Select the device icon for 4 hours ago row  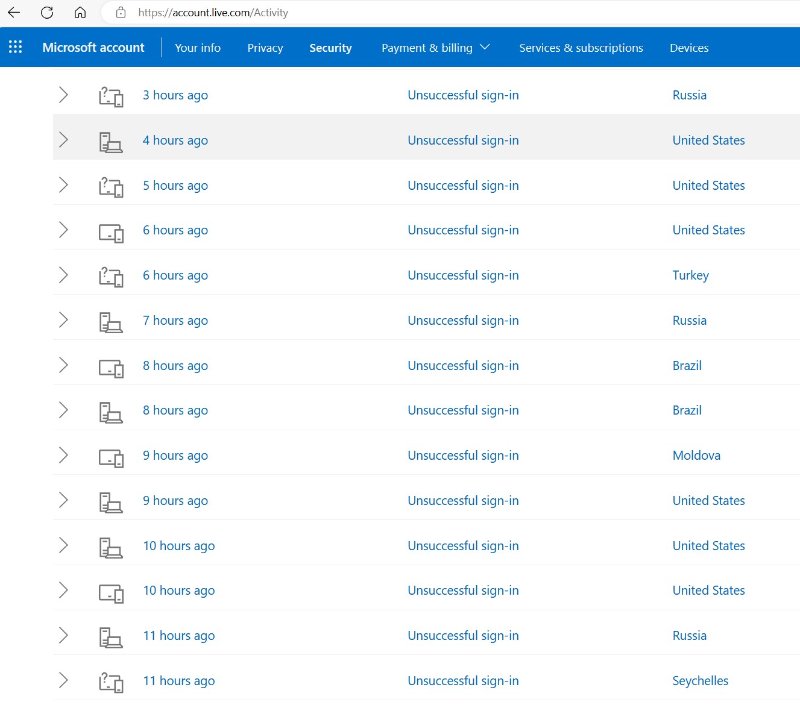[111, 141]
